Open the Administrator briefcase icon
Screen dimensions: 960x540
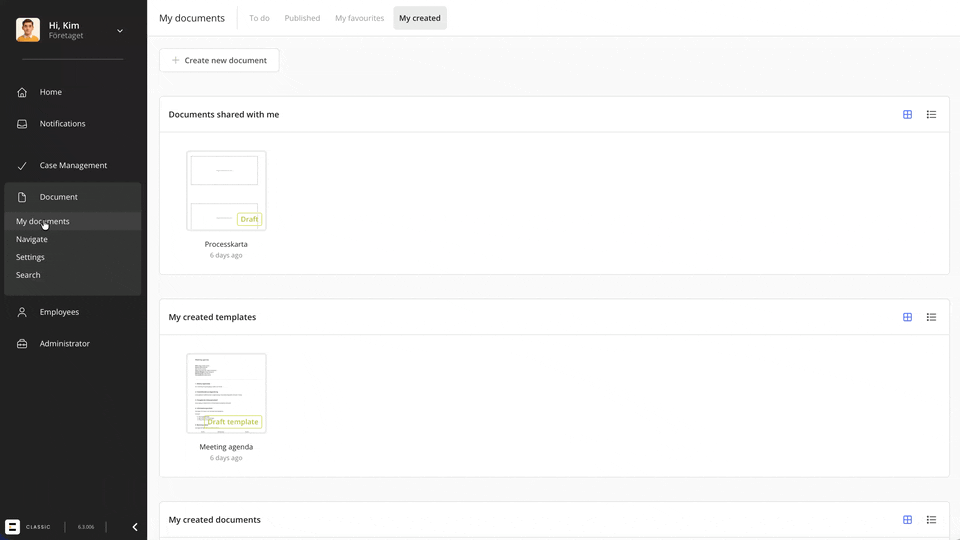[22, 344]
